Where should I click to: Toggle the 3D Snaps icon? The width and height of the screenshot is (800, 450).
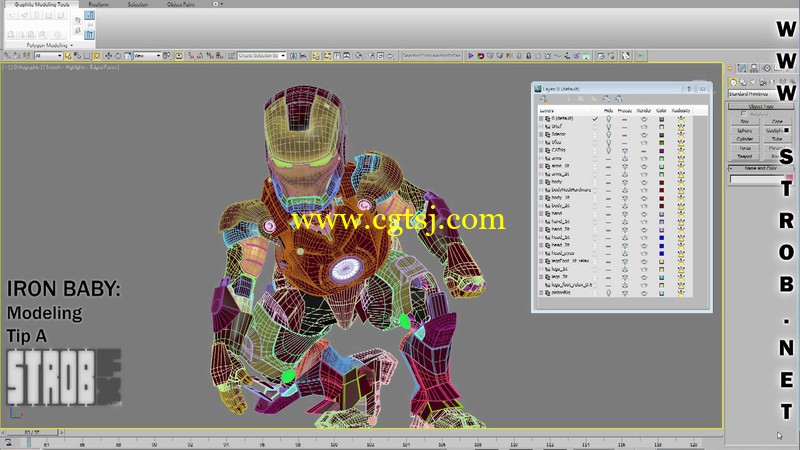pyautogui.click(x=191, y=56)
